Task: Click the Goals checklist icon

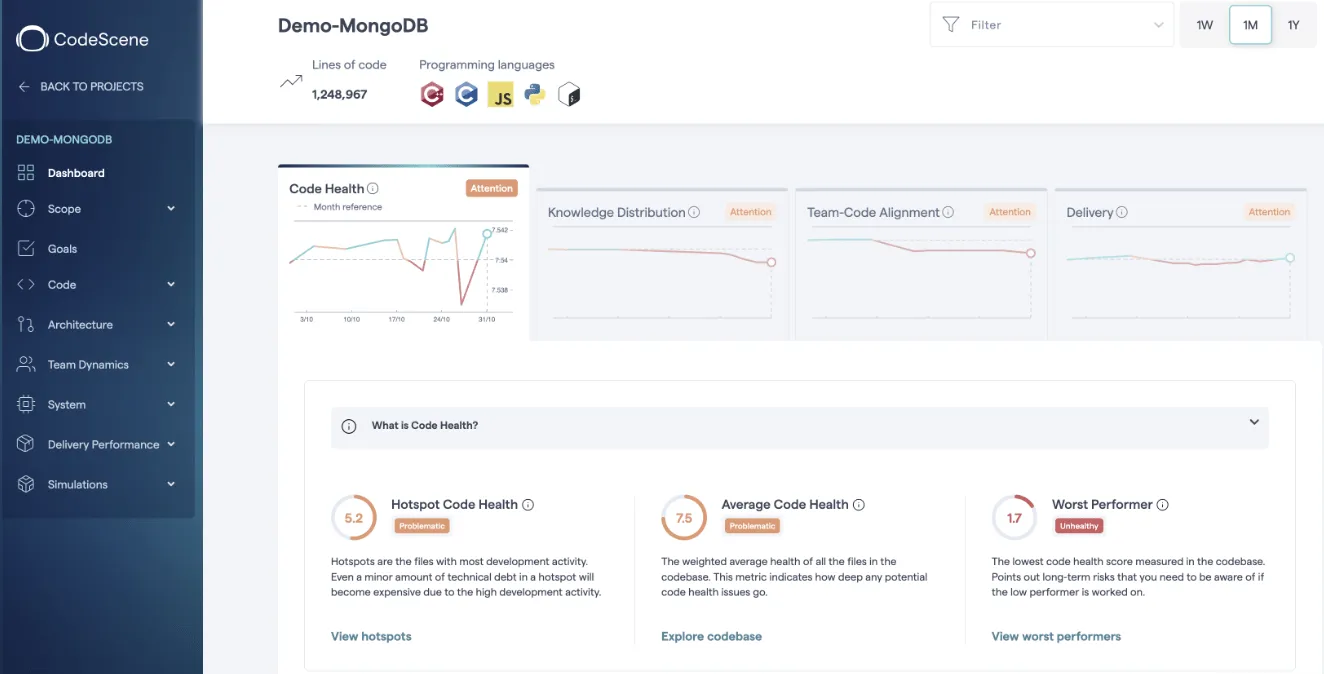Action: pos(26,248)
